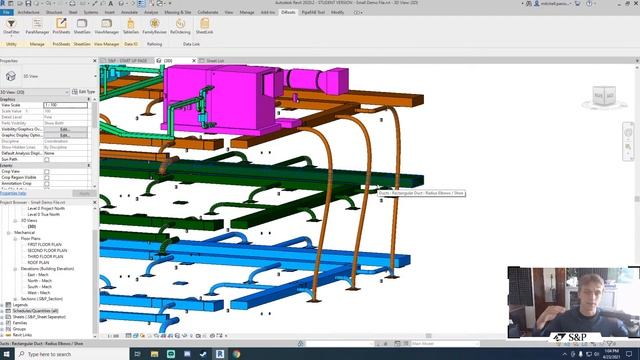Open Revit from the Windows taskbar

click(x=220, y=354)
